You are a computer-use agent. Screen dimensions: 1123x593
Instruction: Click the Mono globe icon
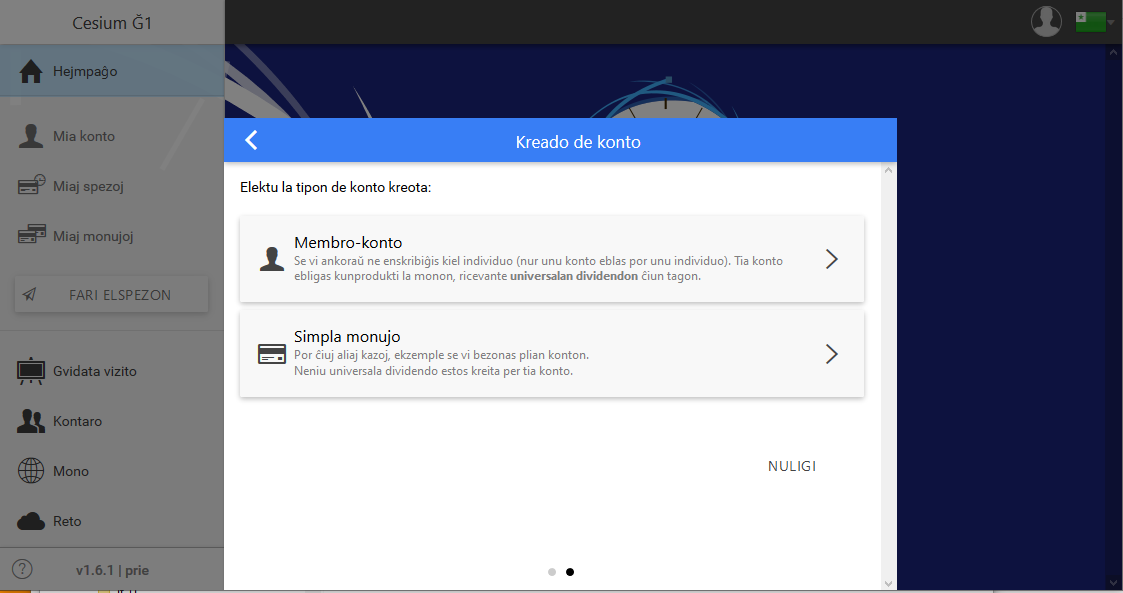click(x=31, y=471)
